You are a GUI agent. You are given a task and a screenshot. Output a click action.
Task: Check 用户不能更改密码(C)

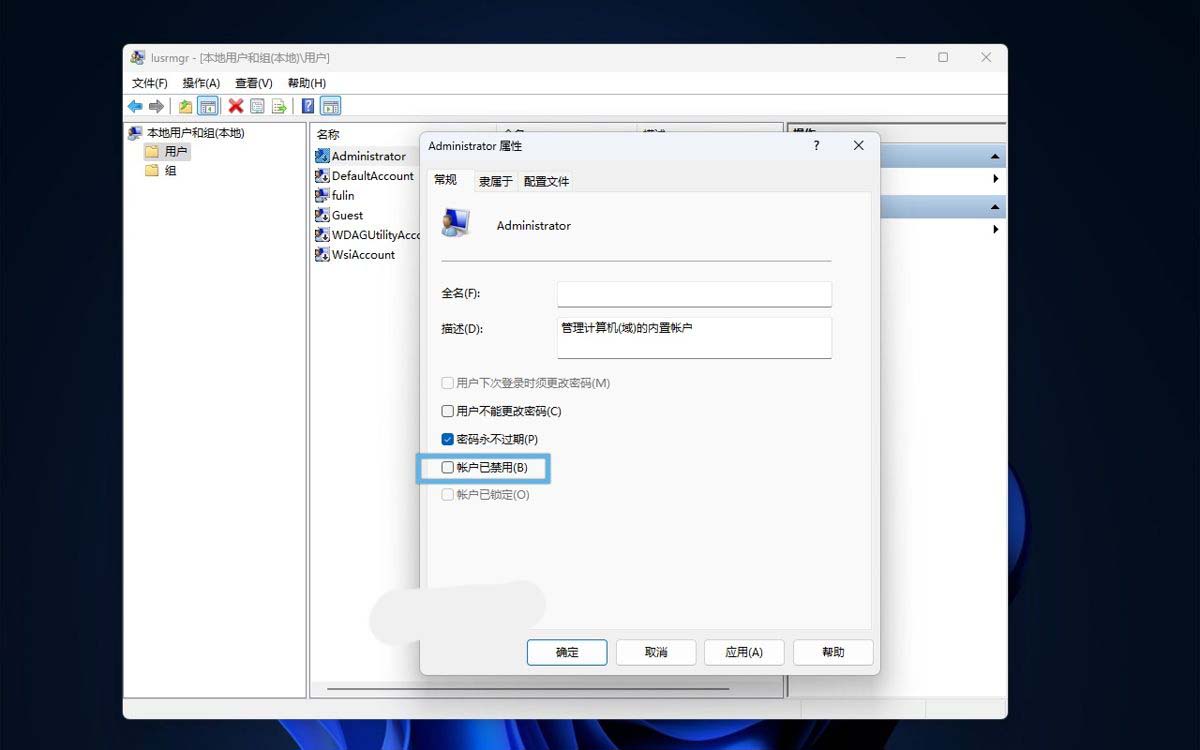pos(447,411)
